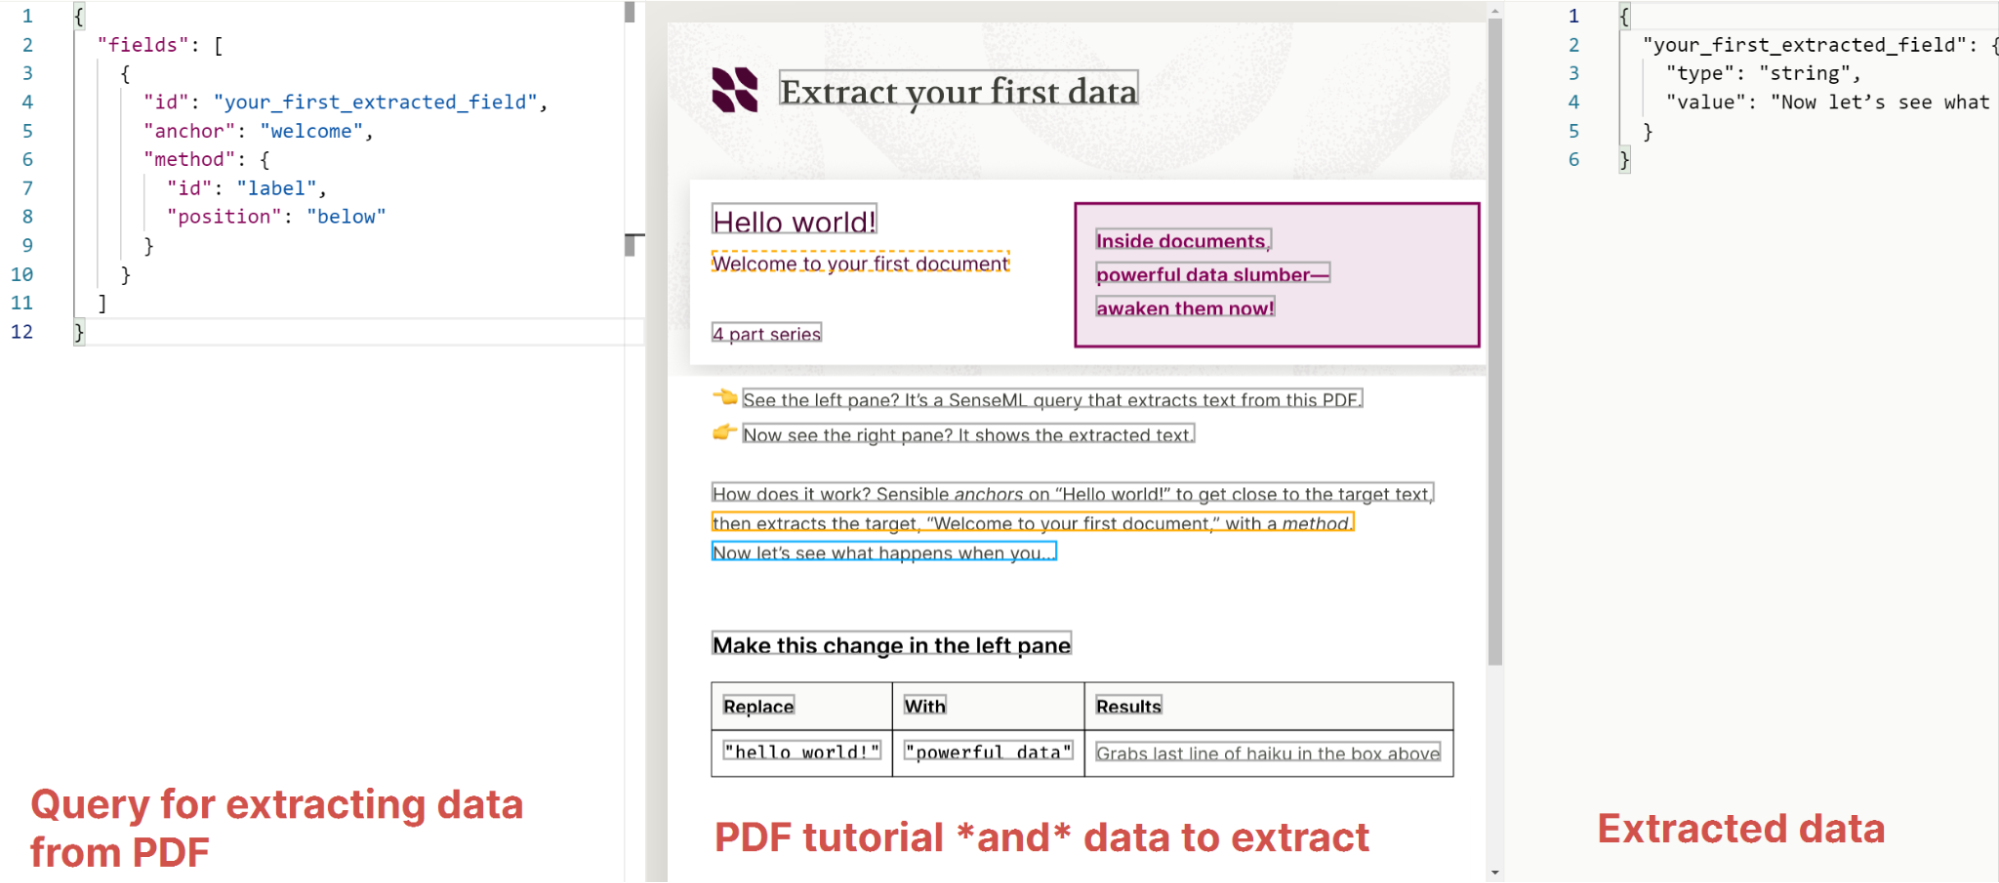This screenshot has width=1999, height=883.
Task: Select the "Extract your first data" title
Action: click(958, 90)
